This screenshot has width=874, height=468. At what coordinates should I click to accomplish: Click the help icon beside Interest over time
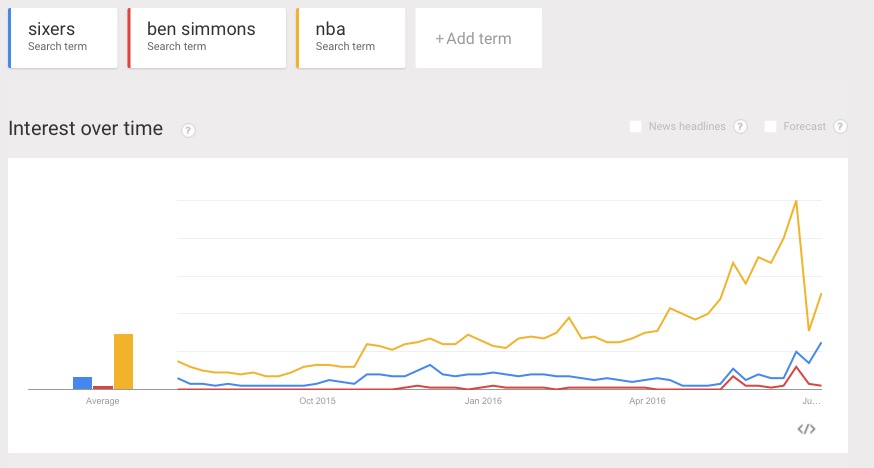coord(188,130)
